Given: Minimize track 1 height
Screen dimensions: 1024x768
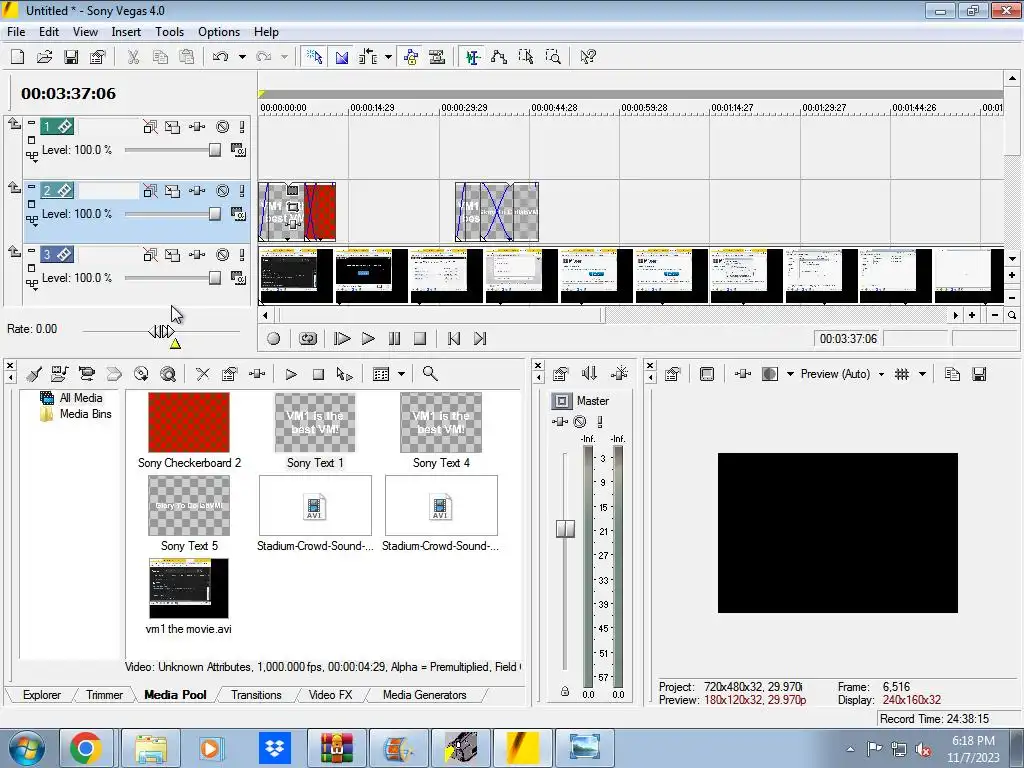Looking at the screenshot, I should coord(31,122).
